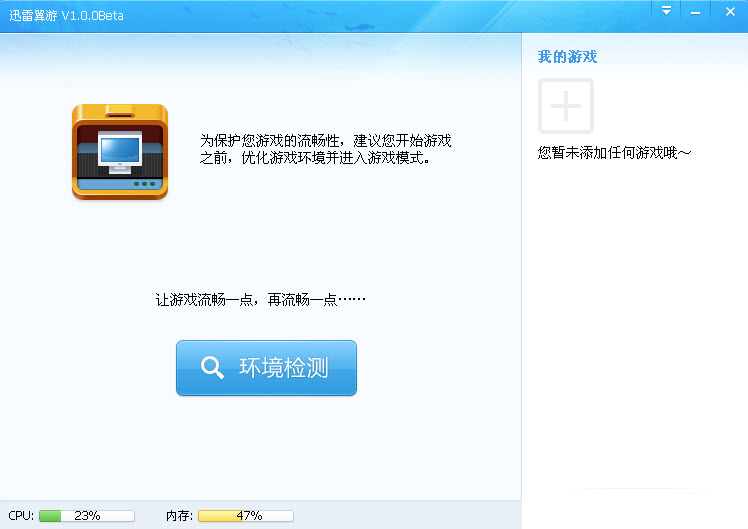Click the title text 迅雷翼游 V1.0.0Beta
The height and width of the screenshot is (529, 748).
[66, 16]
